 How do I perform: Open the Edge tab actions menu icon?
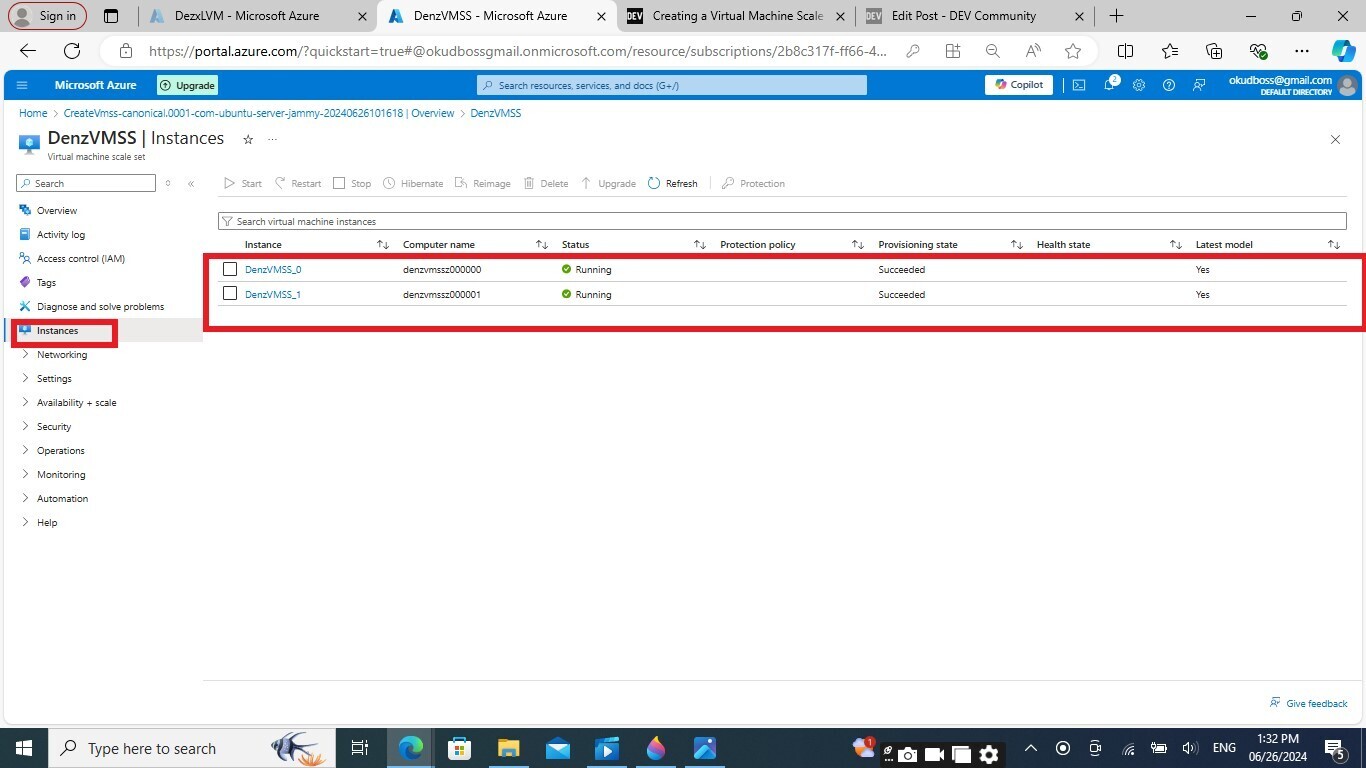[x=111, y=16]
